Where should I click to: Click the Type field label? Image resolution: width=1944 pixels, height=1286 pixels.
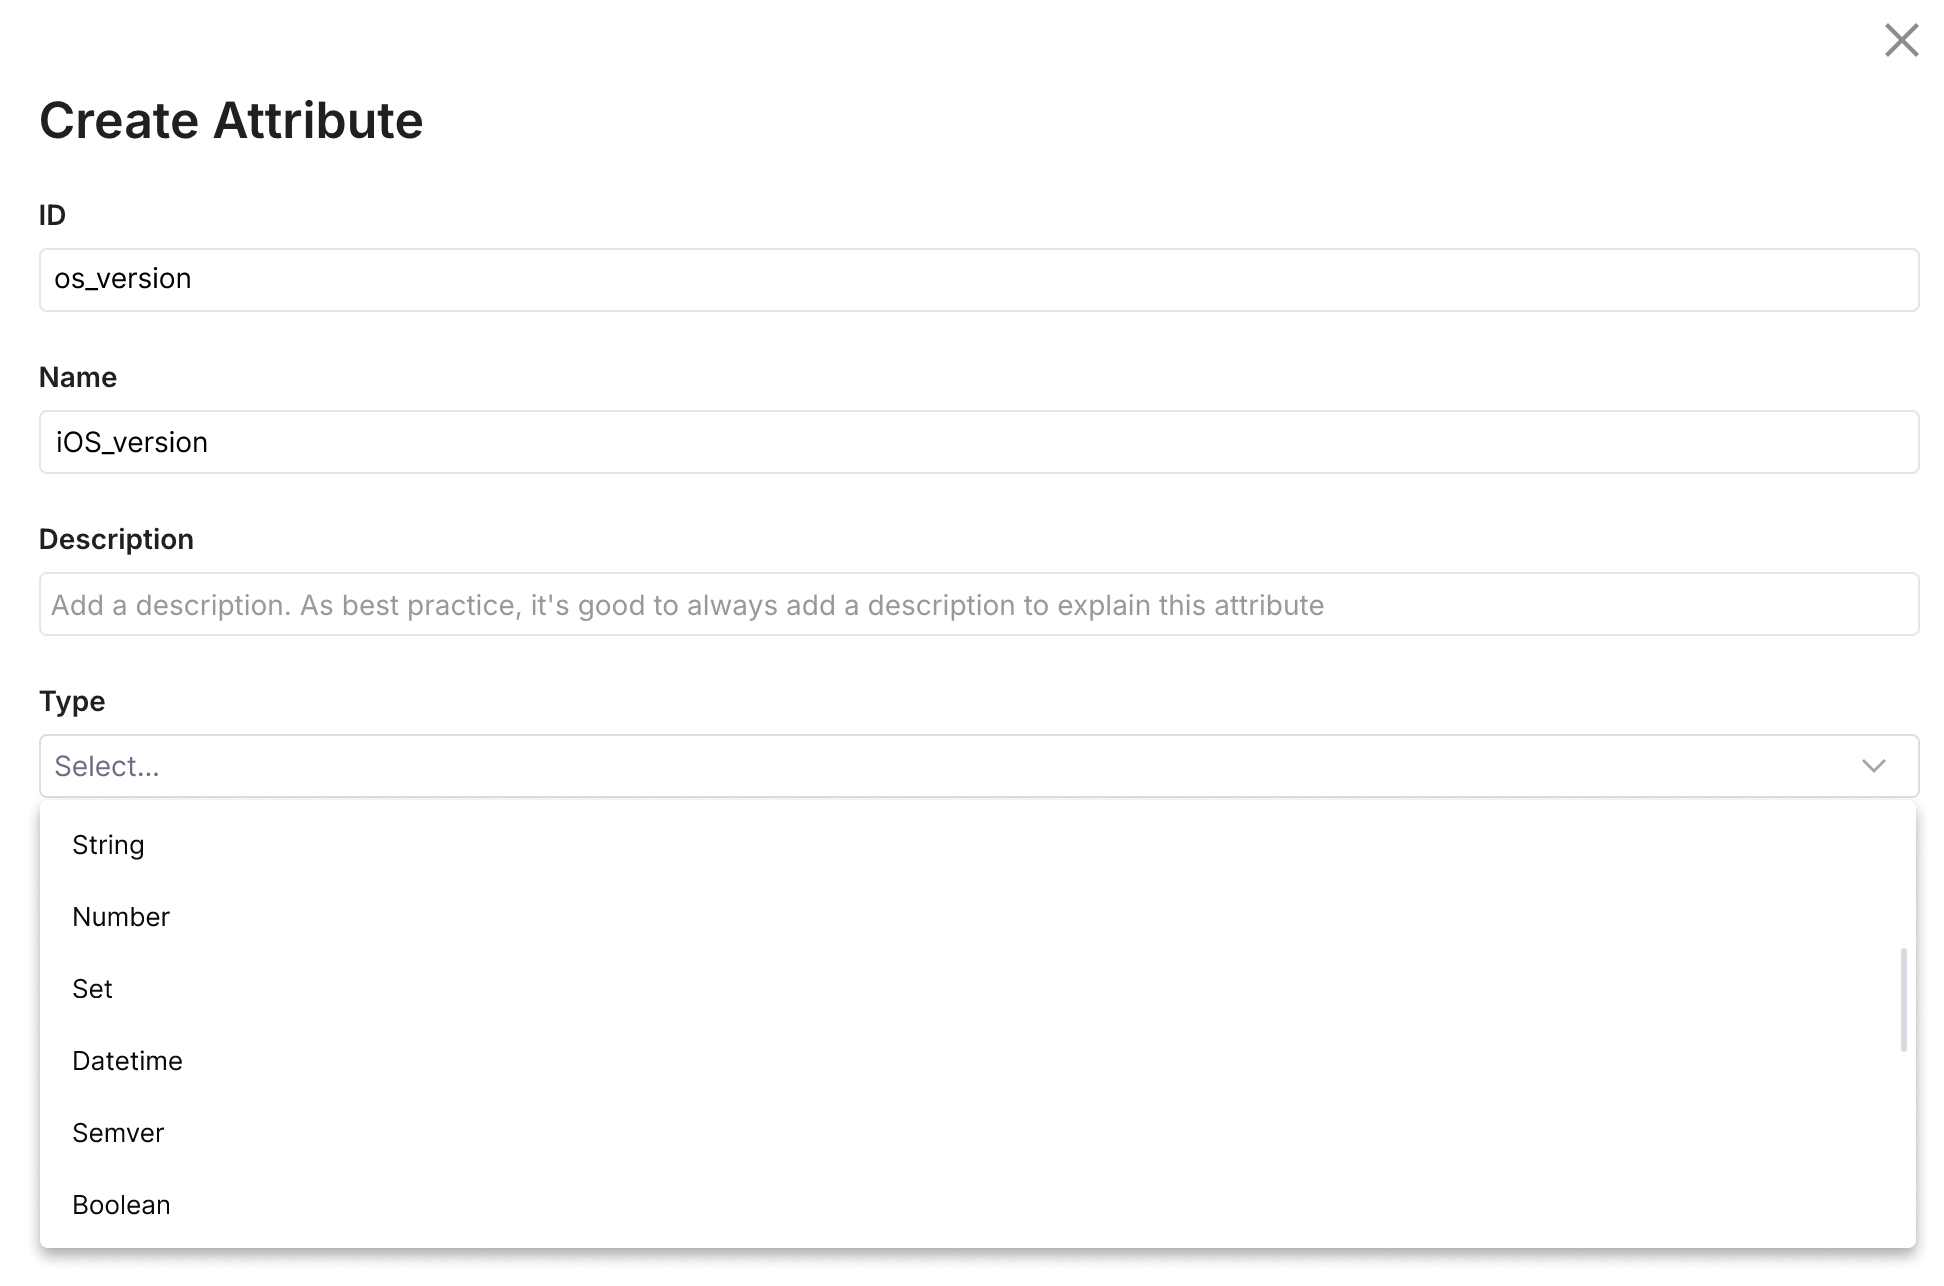tap(72, 701)
